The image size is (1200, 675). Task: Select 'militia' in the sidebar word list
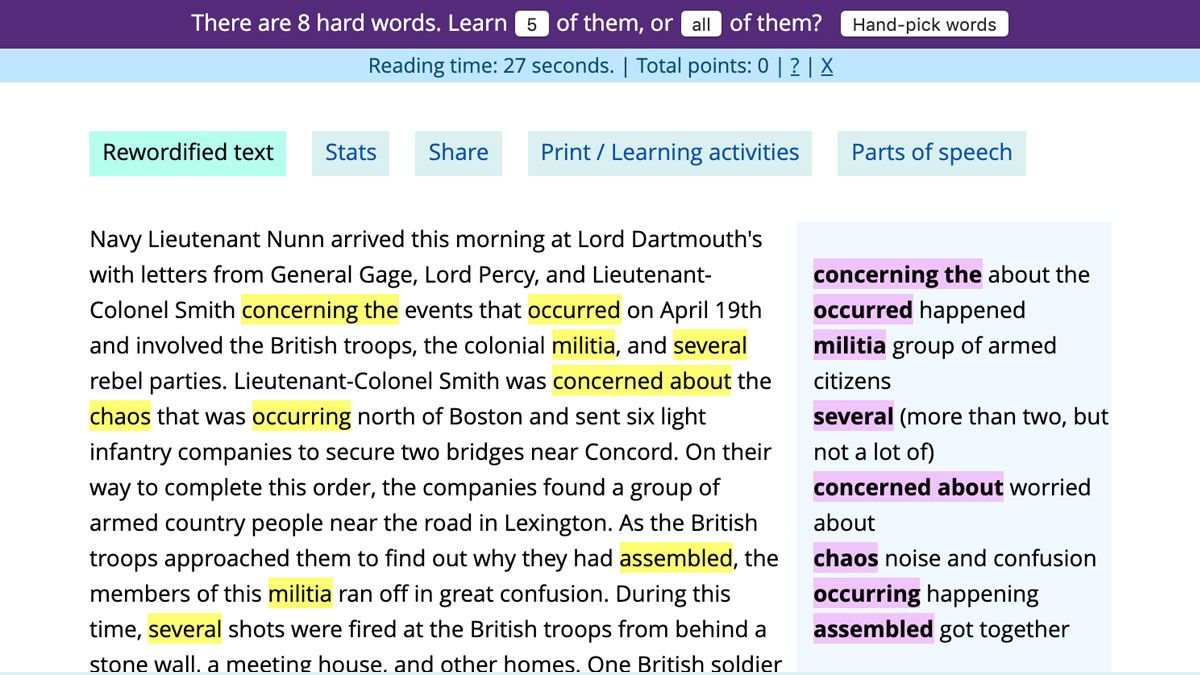point(849,346)
